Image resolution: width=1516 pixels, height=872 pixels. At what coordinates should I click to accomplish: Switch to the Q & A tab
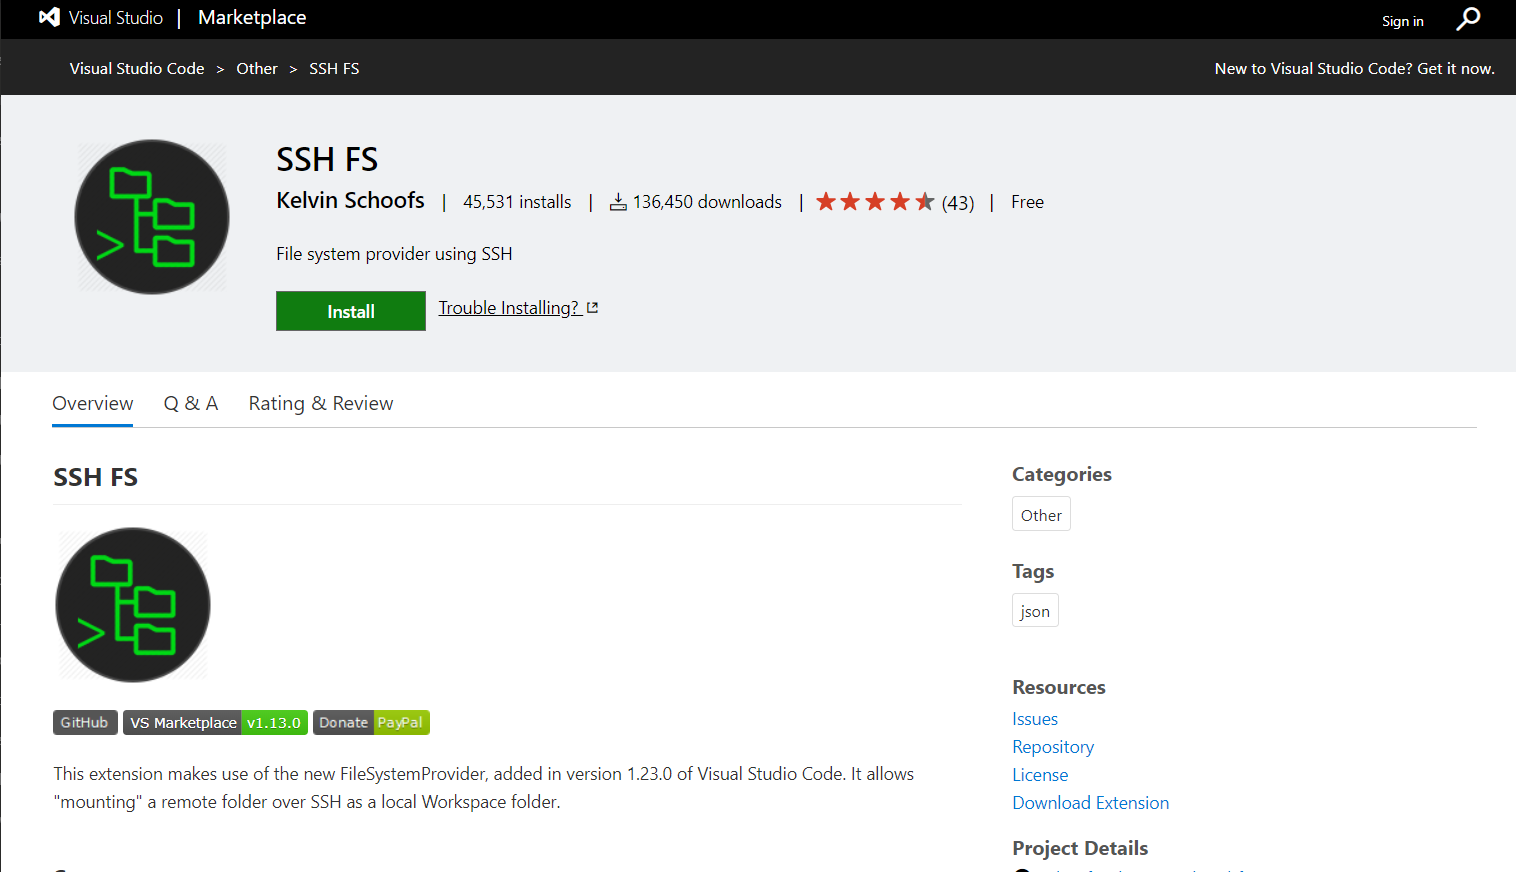click(x=191, y=403)
